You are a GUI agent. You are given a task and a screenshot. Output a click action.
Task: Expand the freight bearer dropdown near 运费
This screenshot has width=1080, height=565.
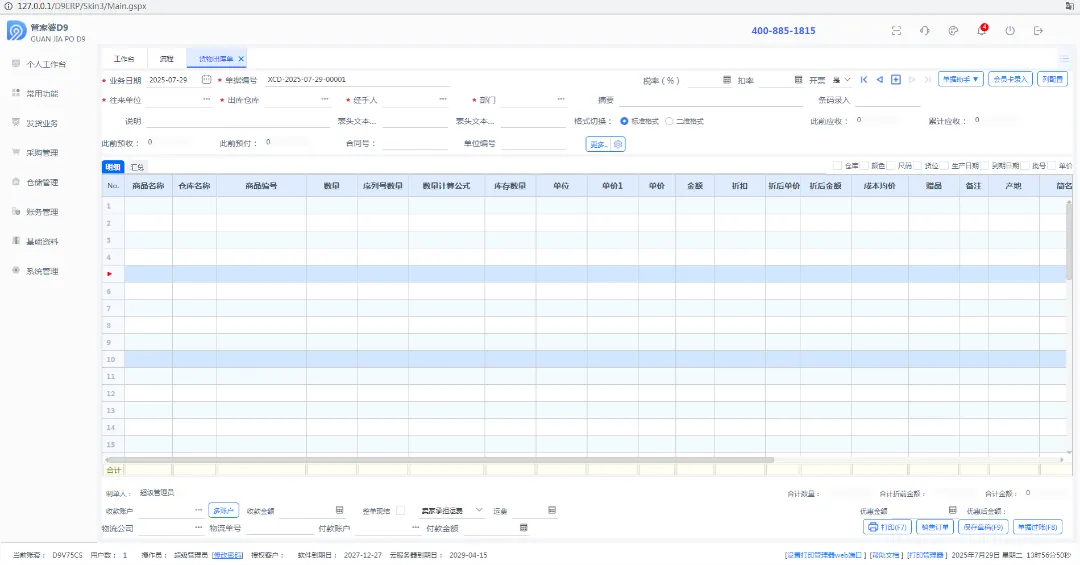pos(479,511)
